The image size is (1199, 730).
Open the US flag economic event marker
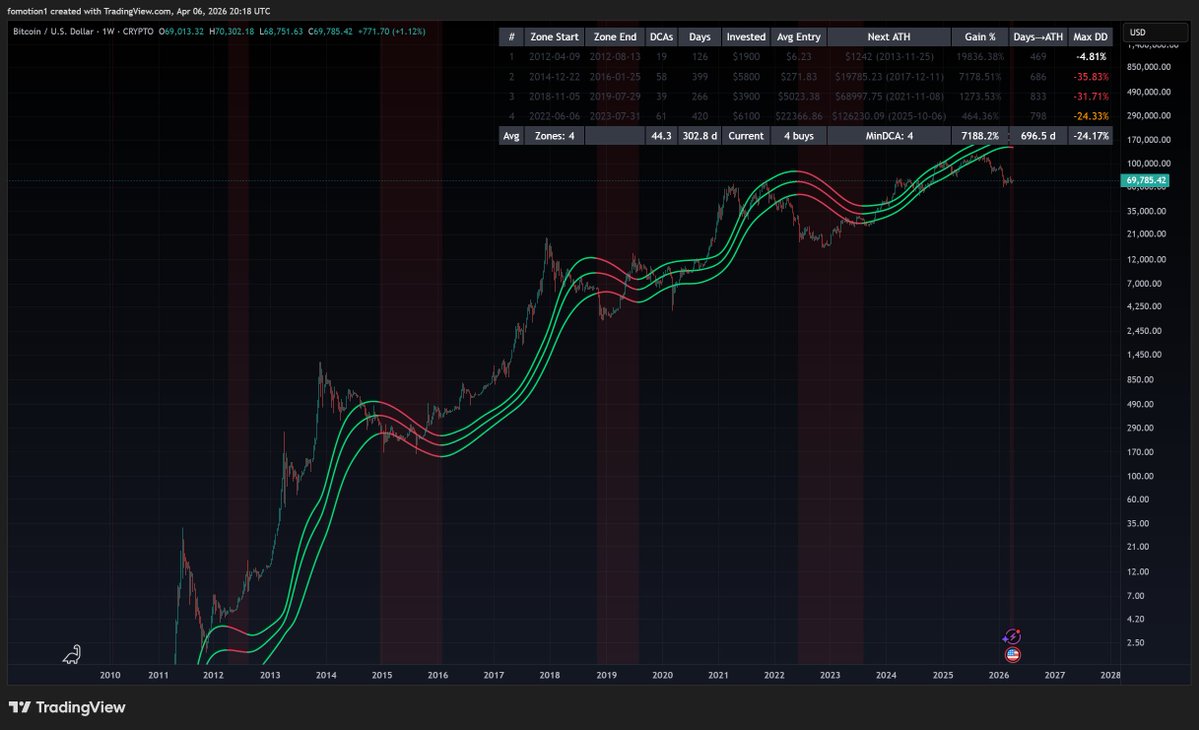tap(1012, 654)
